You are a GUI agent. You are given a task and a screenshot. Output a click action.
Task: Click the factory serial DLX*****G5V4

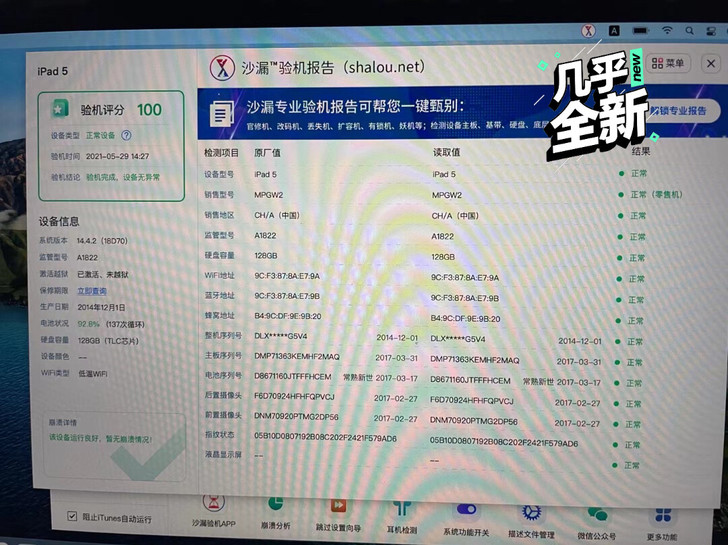(x=280, y=336)
